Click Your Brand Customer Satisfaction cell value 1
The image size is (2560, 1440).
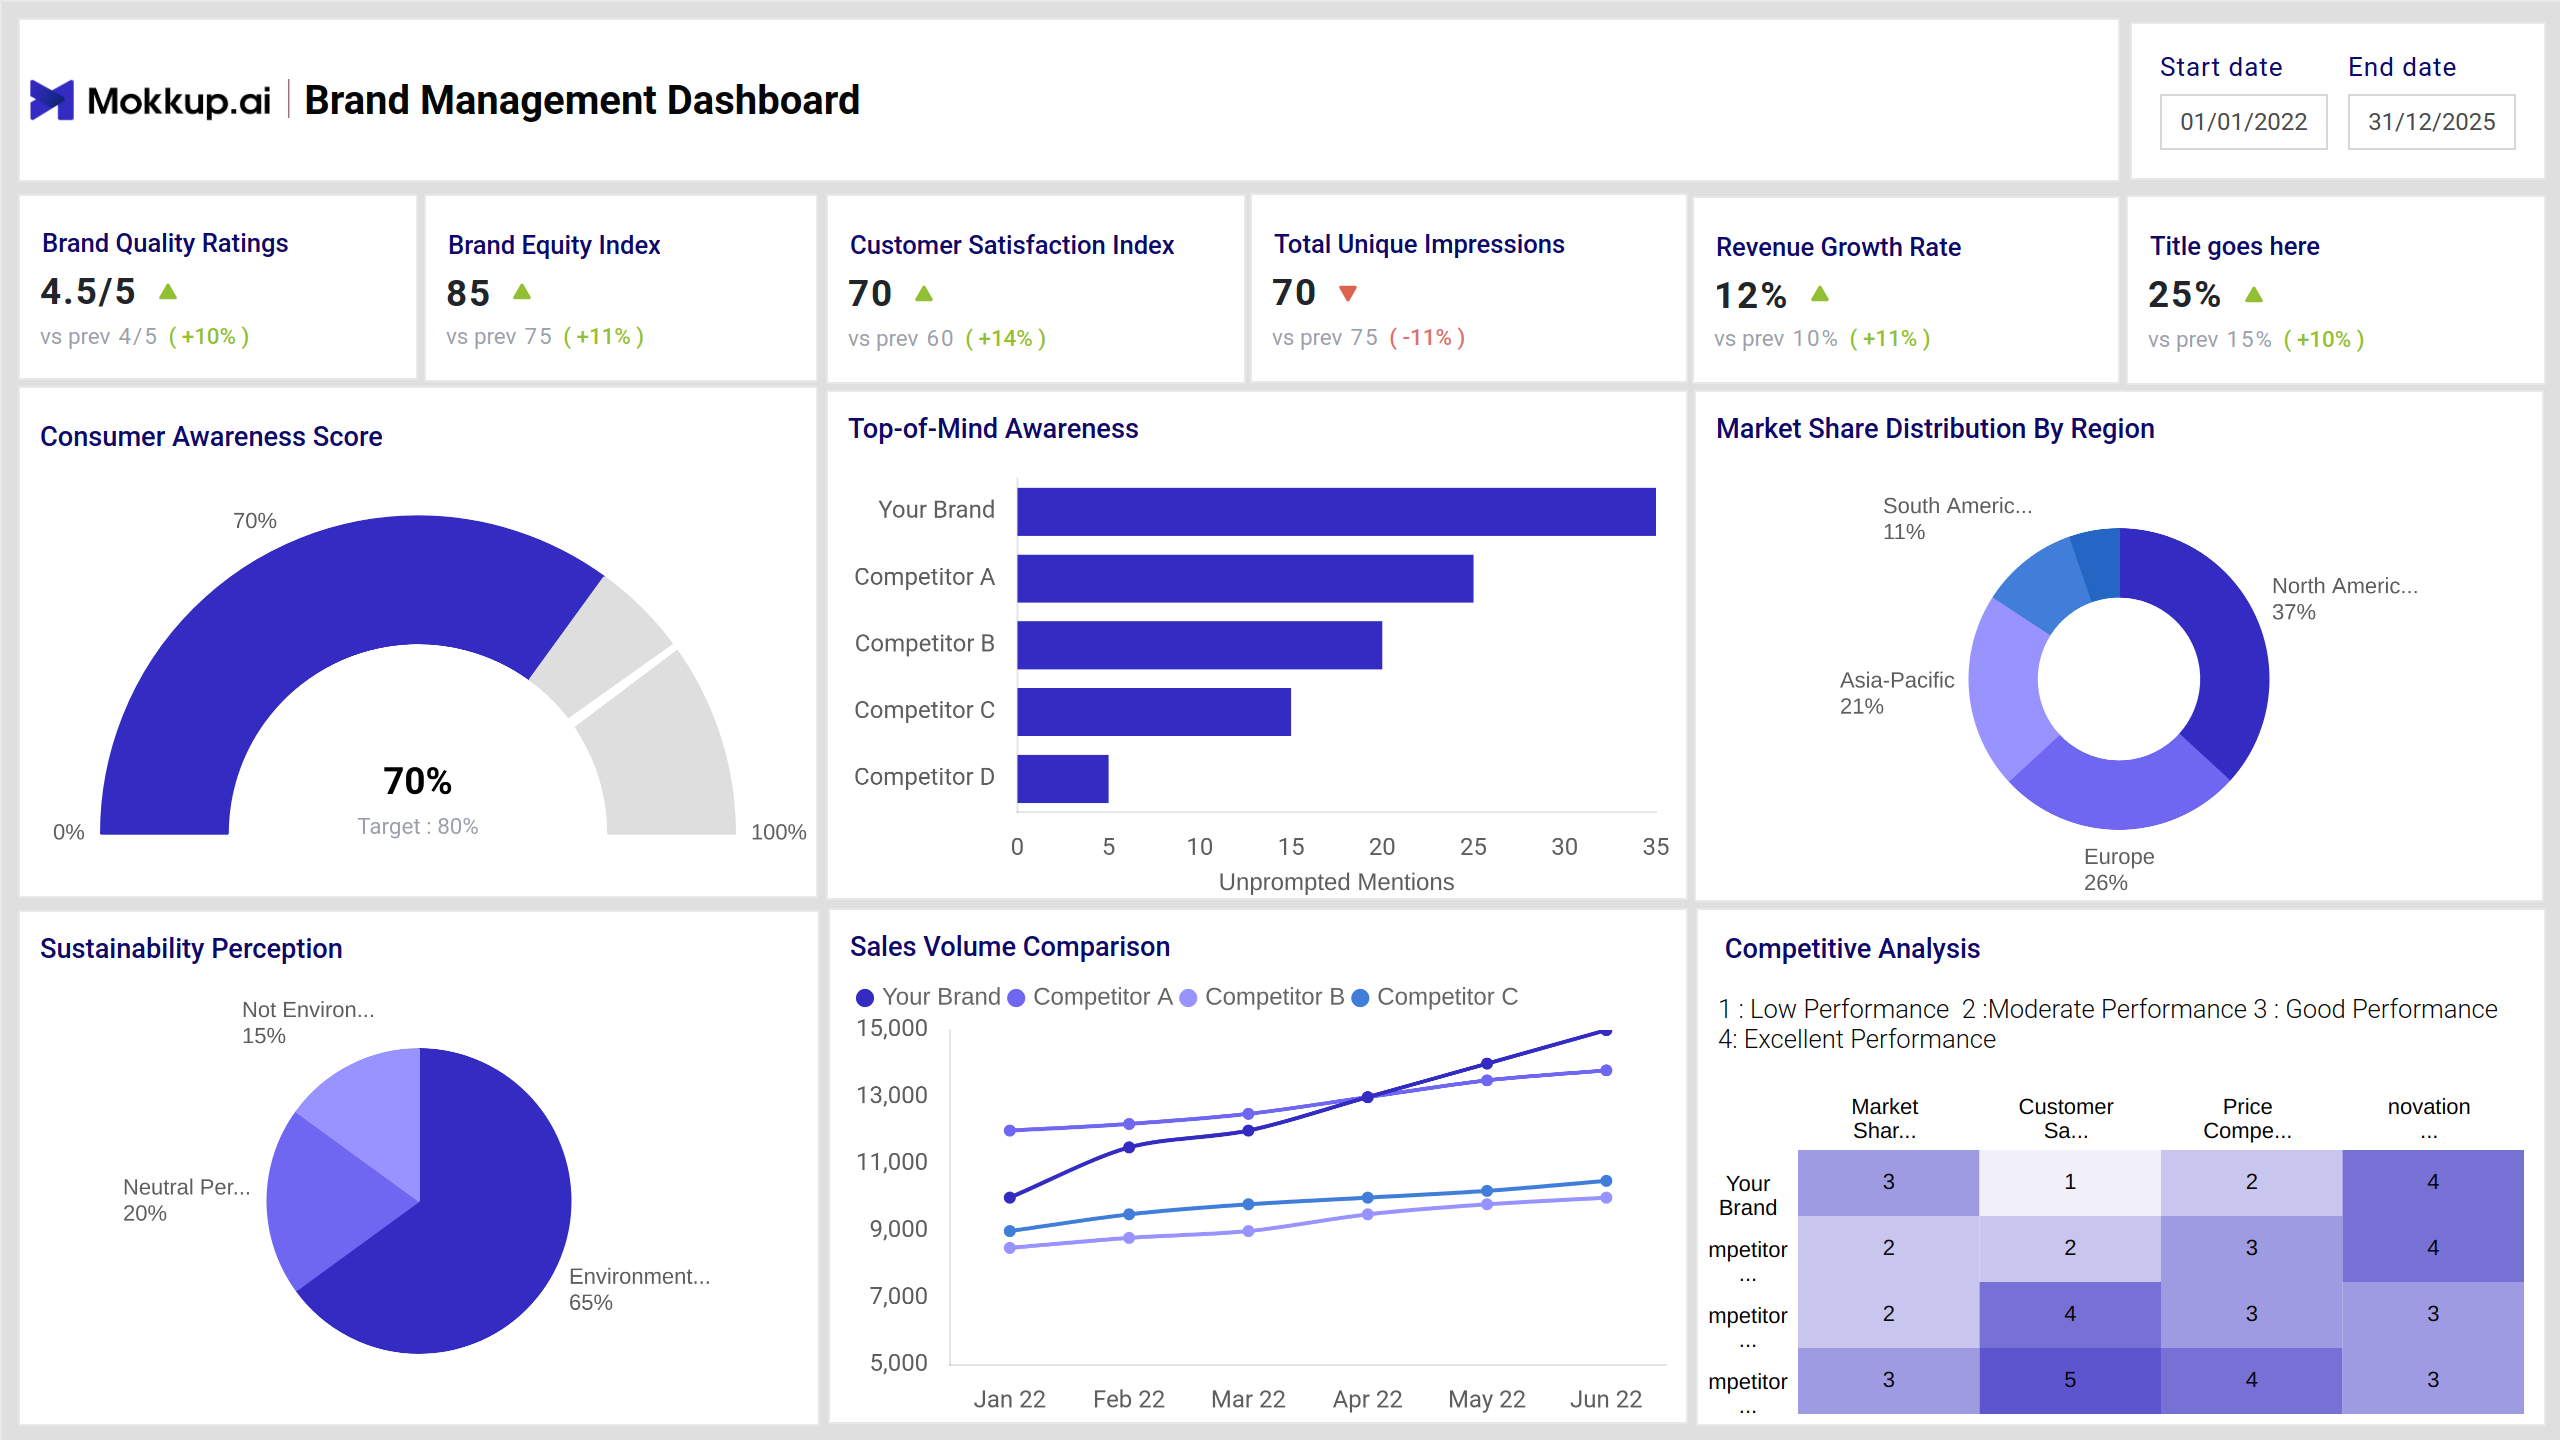coord(2070,1182)
